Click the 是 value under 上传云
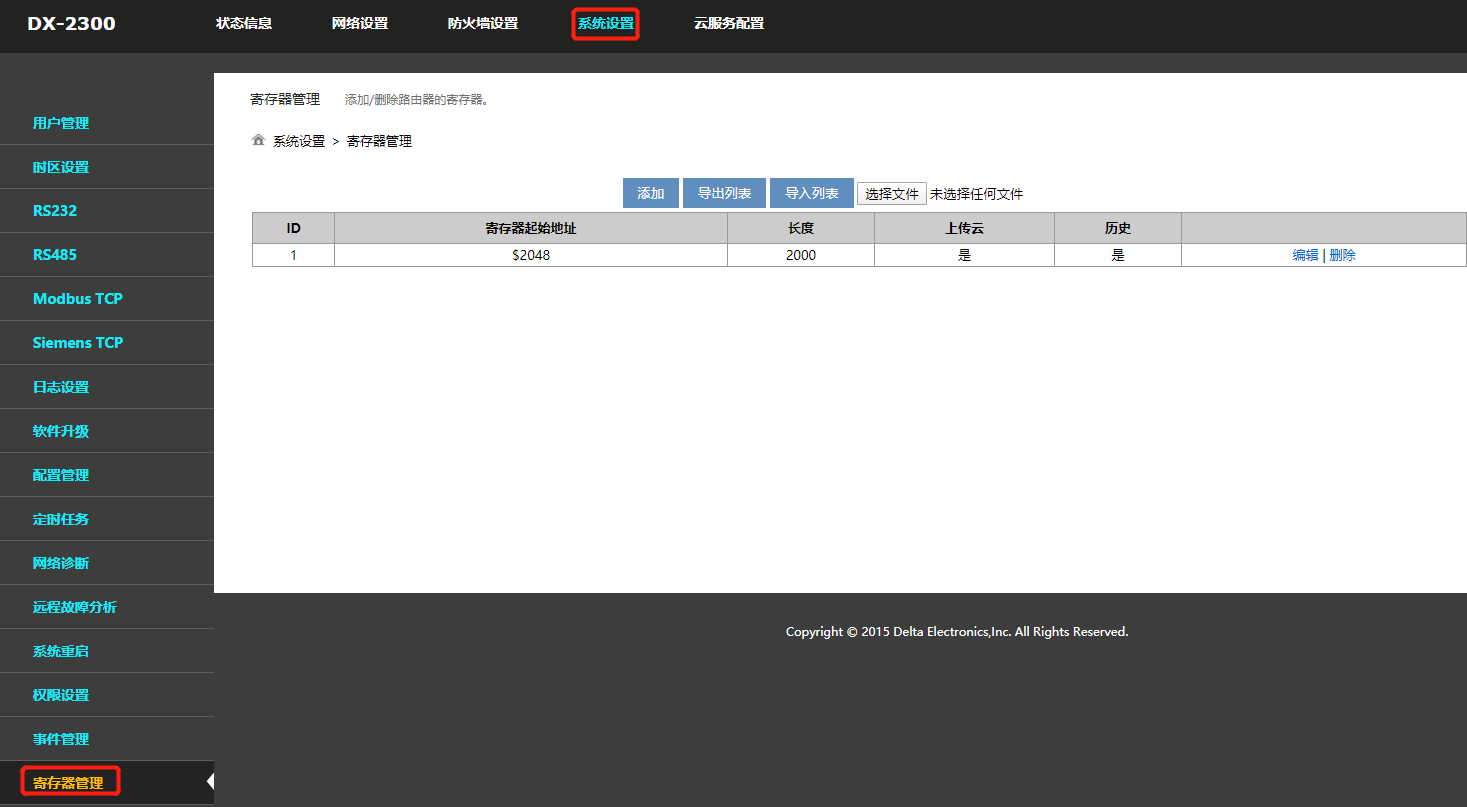 (x=964, y=255)
